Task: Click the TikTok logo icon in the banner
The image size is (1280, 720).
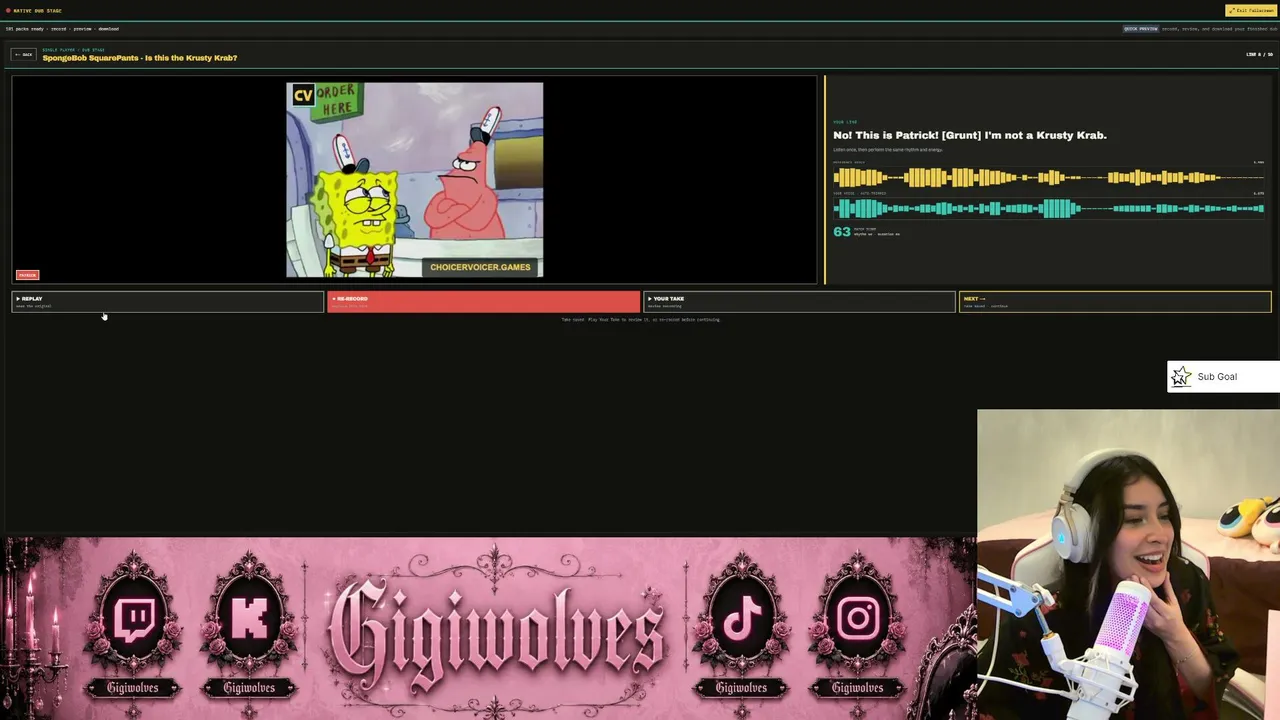Action: point(741,619)
